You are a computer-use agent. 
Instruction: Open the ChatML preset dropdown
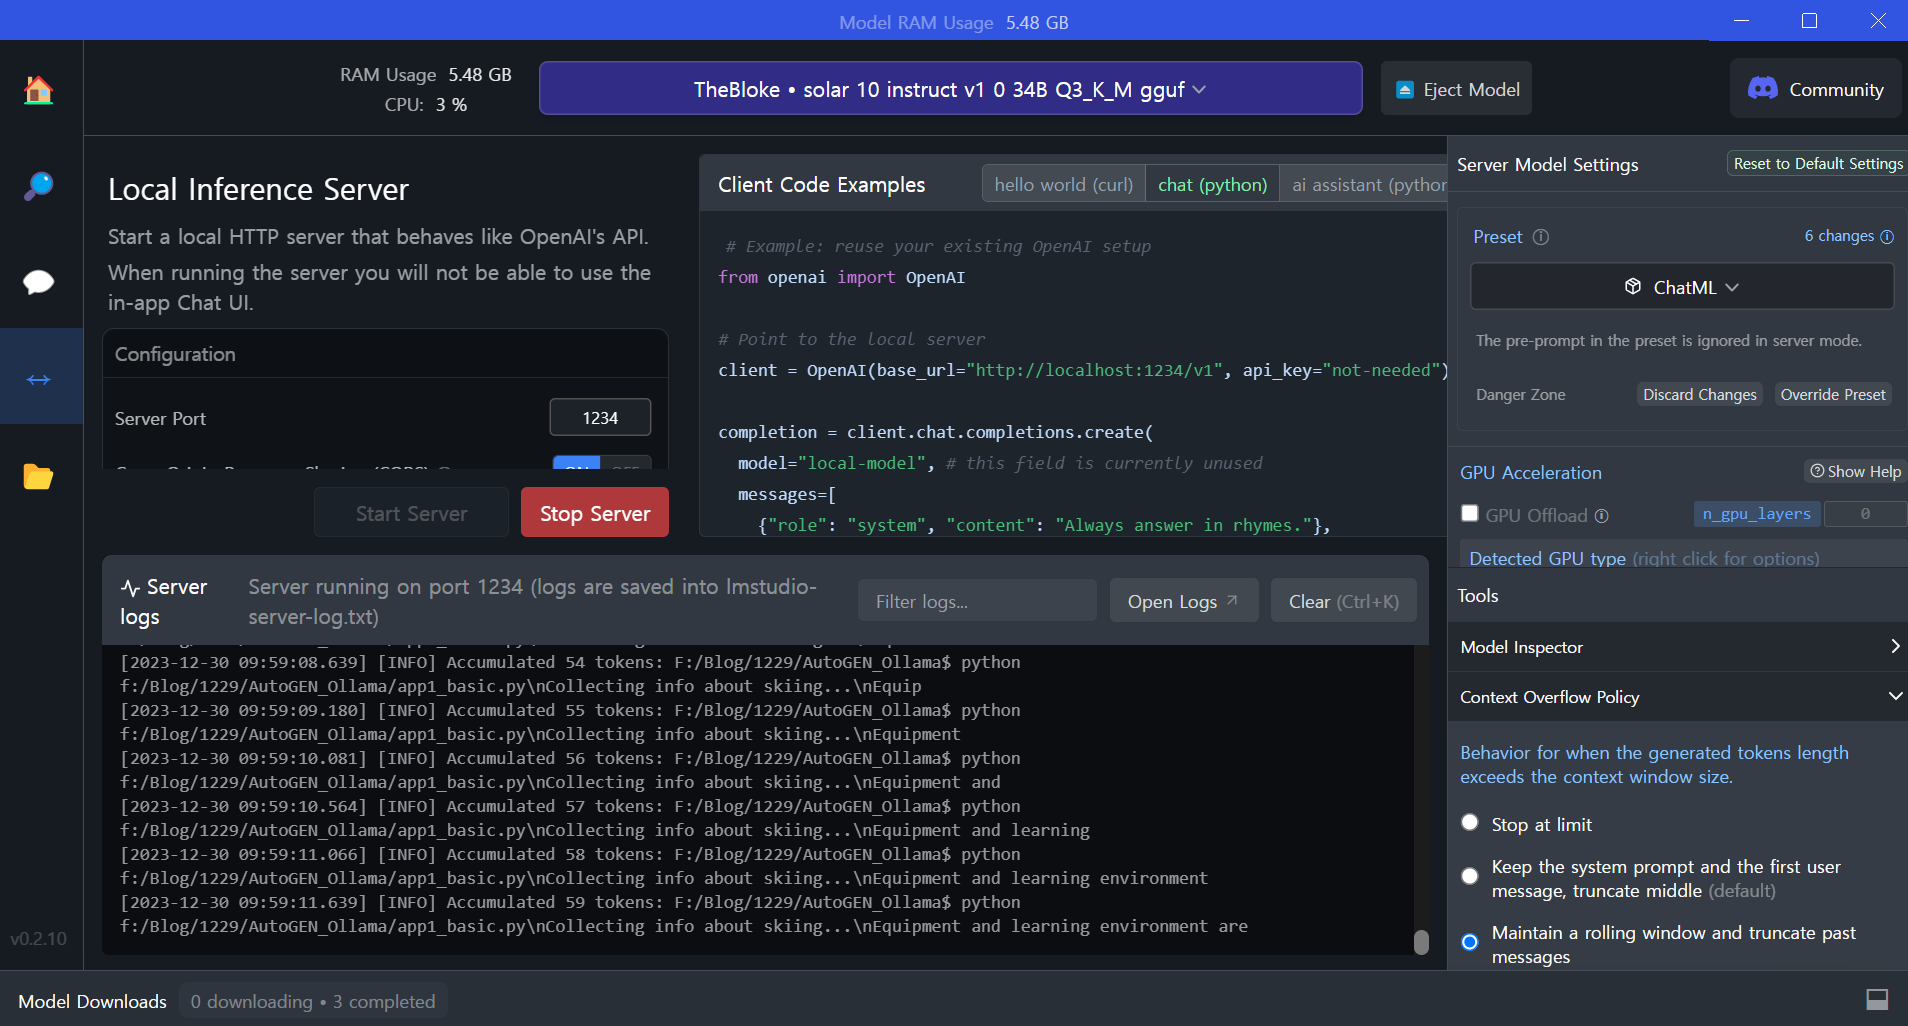[x=1682, y=287]
